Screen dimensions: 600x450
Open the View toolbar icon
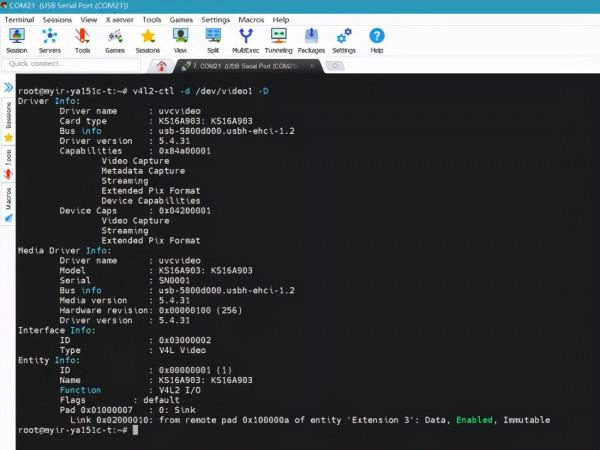[180, 41]
